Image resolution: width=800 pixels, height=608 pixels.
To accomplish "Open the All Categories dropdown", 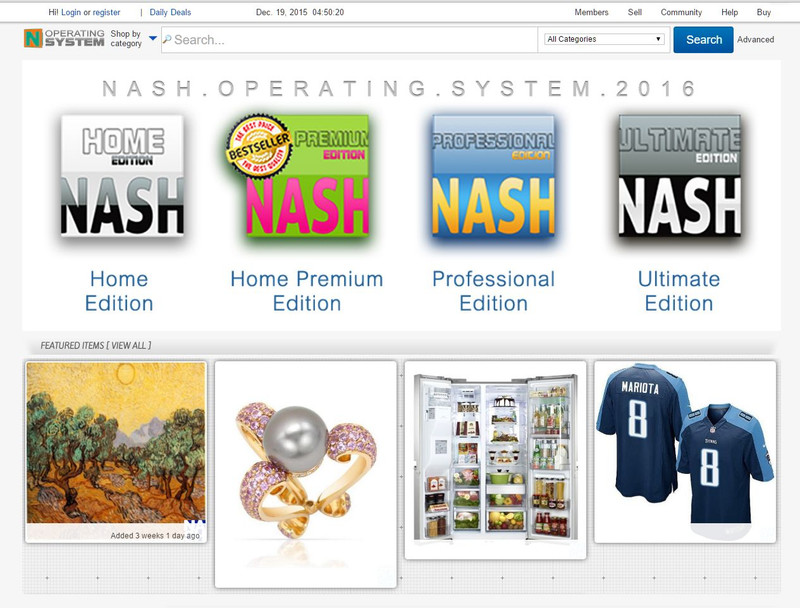I will point(604,39).
